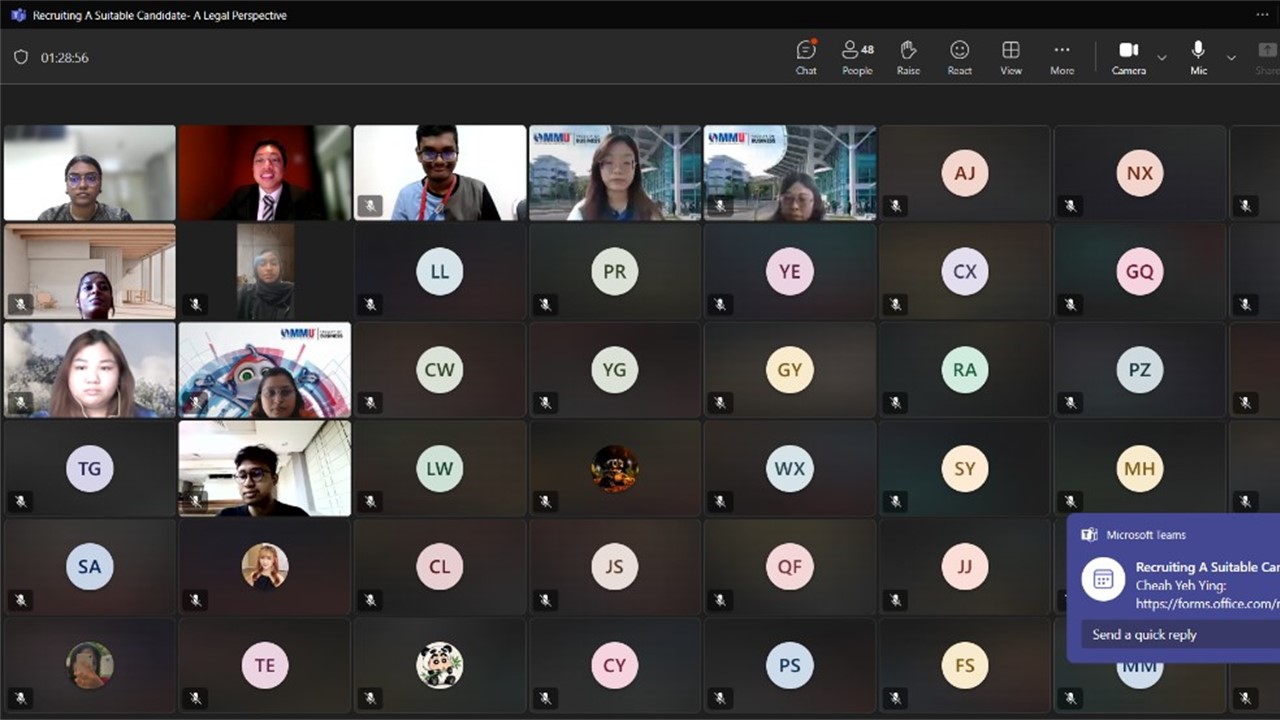Select participant tile CY
This screenshot has height=720, width=1280.
point(614,664)
